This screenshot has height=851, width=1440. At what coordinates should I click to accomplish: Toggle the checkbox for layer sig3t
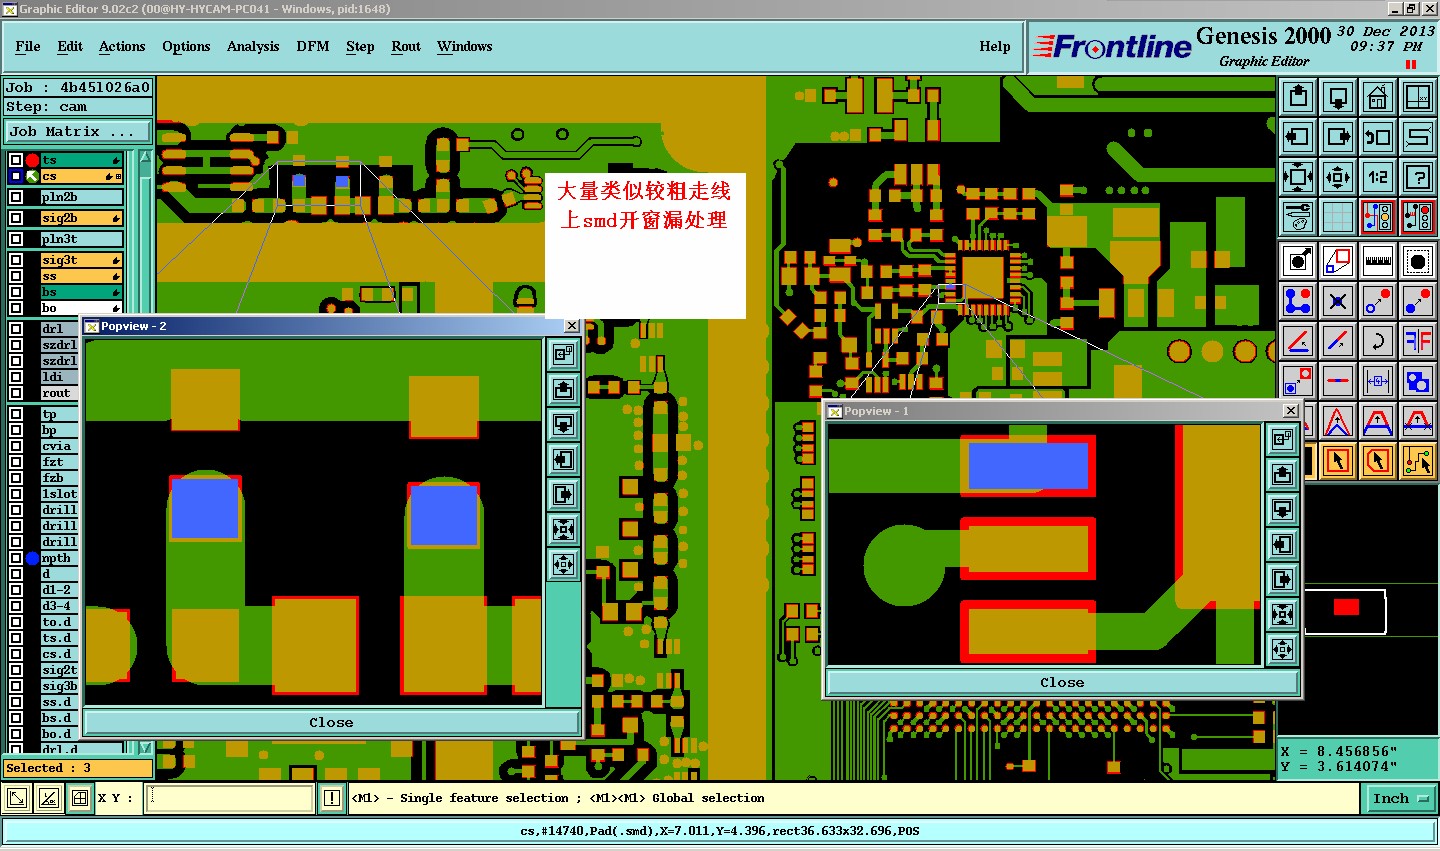tap(16, 260)
